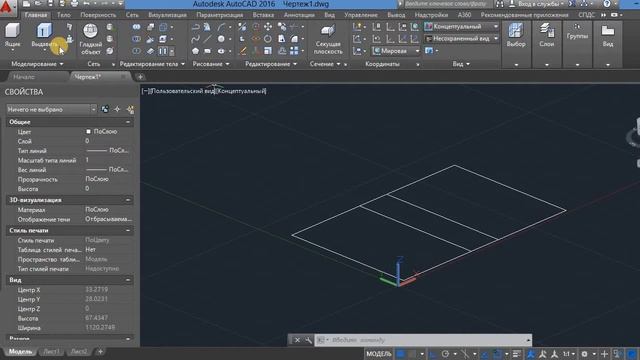
Task: Open the Layers (Слои) panel button
Action: 547,35
